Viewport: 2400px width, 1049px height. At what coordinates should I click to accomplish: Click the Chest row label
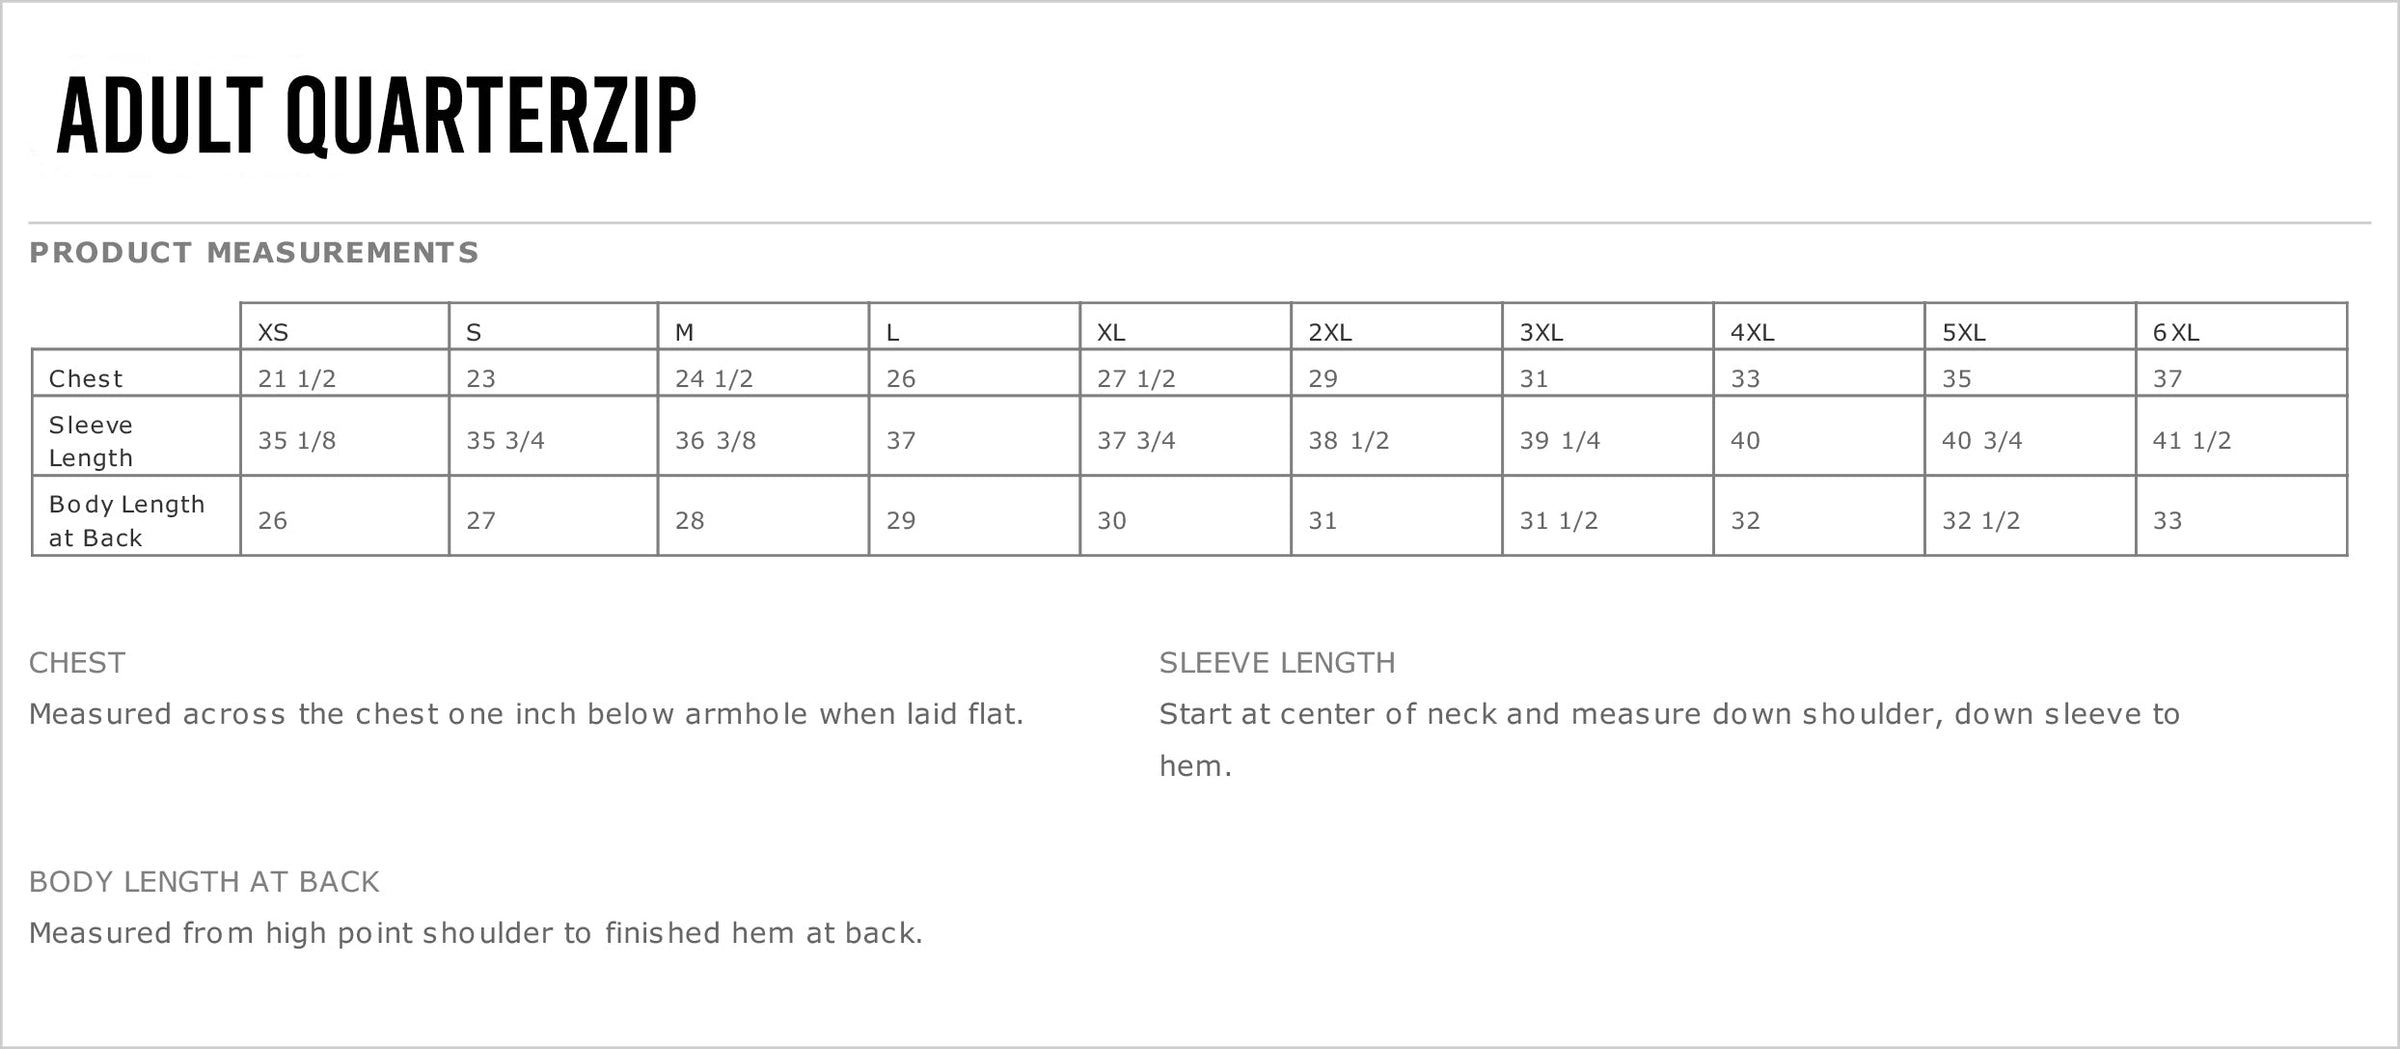click(x=86, y=379)
